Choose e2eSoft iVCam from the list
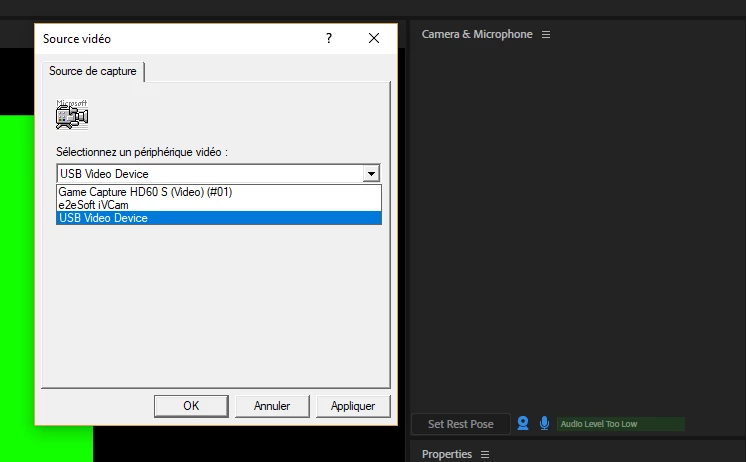The width and height of the screenshot is (746, 462). [219, 205]
